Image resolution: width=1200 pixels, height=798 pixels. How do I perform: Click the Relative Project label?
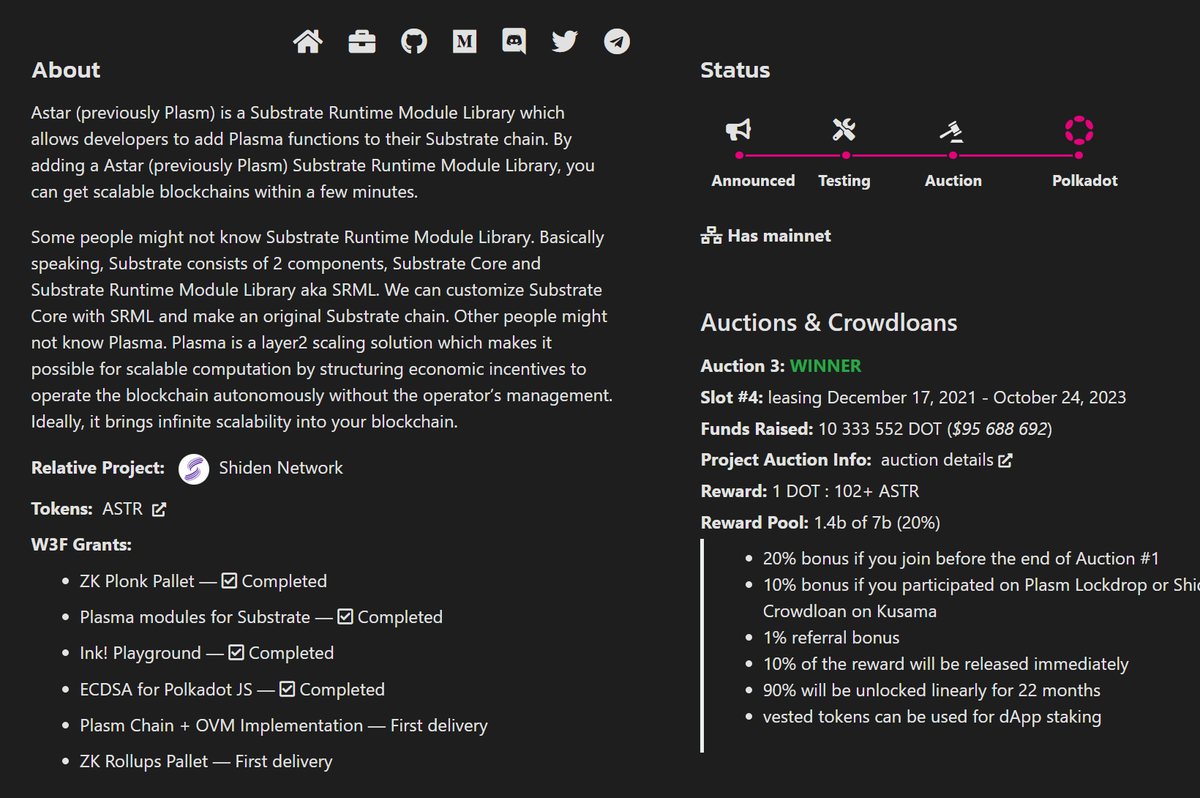tap(98, 468)
